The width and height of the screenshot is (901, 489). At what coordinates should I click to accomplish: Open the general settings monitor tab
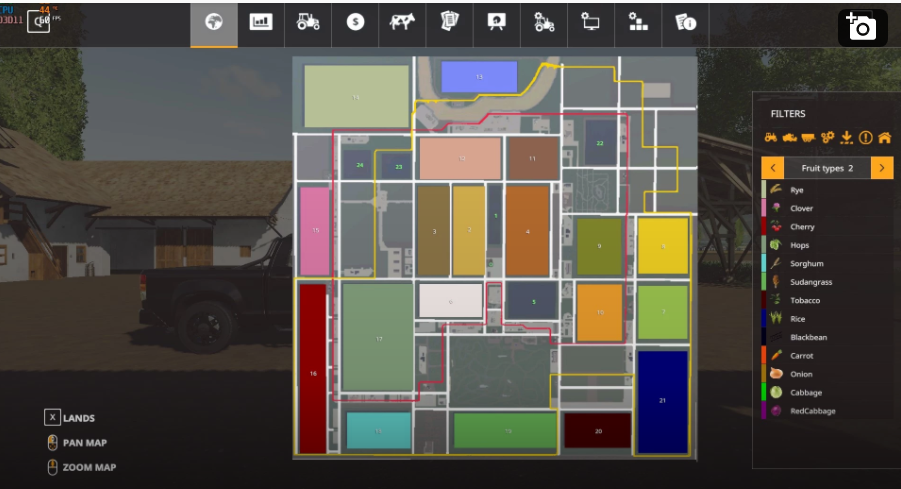coord(590,22)
